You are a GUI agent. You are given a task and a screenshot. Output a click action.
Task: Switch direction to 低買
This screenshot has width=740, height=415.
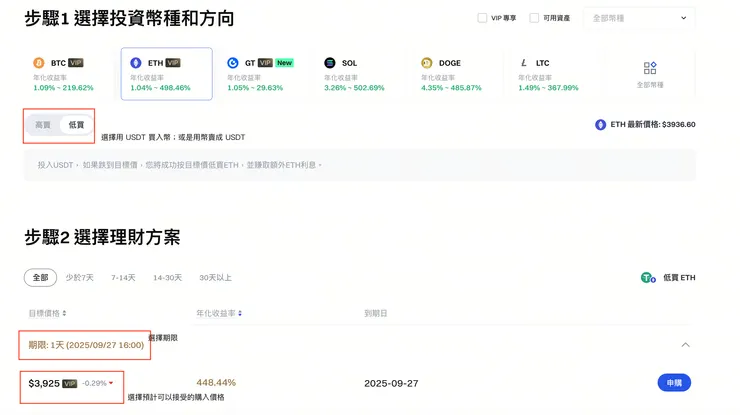coord(76,125)
